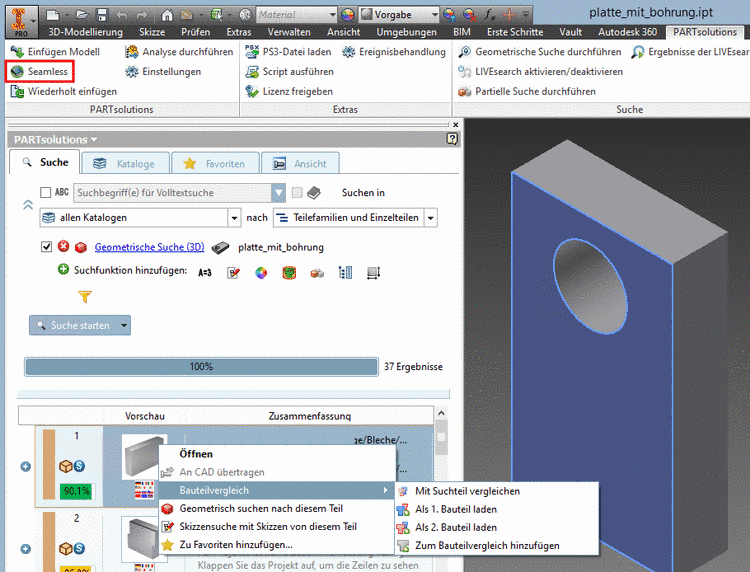Choose Mit Suchteil vergleichen
Viewport: 750px width, 572px height.
pyautogui.click(x=497, y=491)
